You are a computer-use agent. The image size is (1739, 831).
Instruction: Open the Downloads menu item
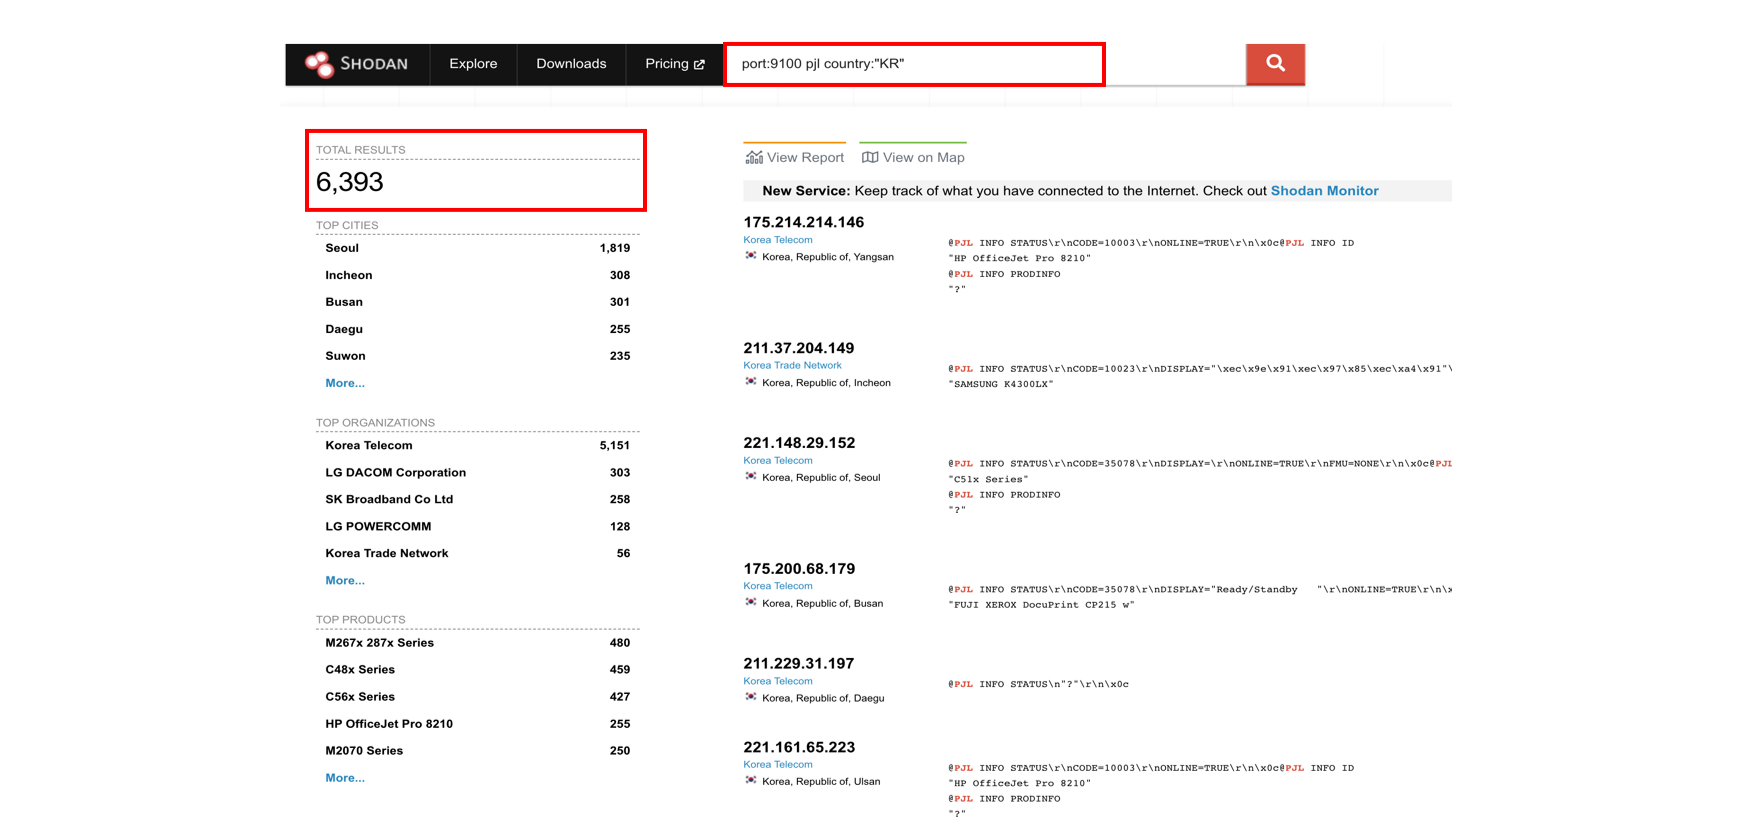tap(571, 64)
